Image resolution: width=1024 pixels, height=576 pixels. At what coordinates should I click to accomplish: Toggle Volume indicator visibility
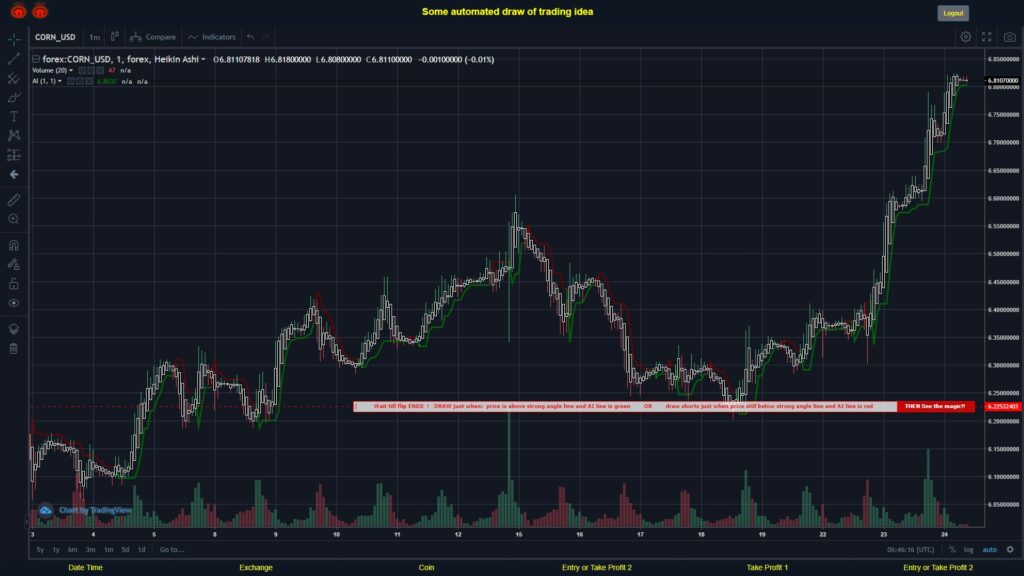click(x=82, y=71)
